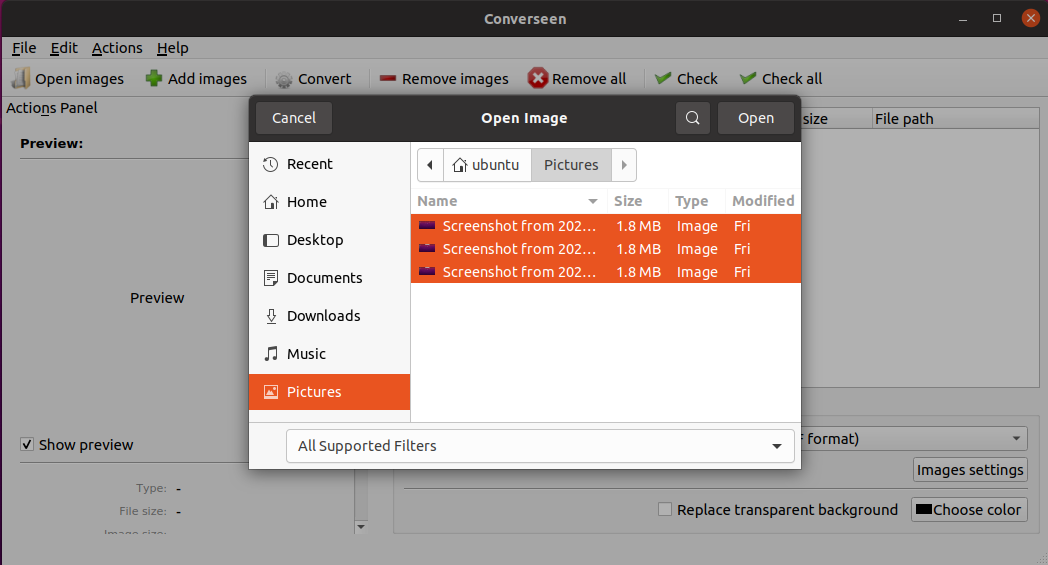The height and width of the screenshot is (565, 1048).
Task: Open Documents in the dialog sidebar
Action: coord(330,278)
